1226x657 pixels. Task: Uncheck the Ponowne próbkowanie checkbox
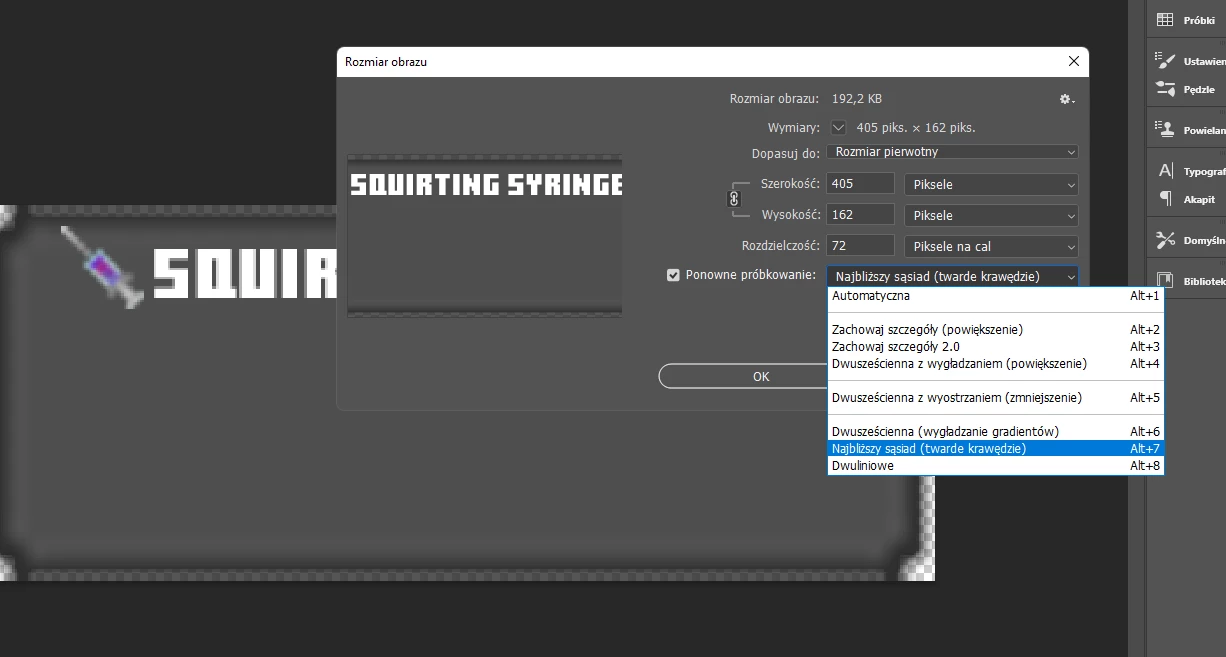click(x=673, y=275)
